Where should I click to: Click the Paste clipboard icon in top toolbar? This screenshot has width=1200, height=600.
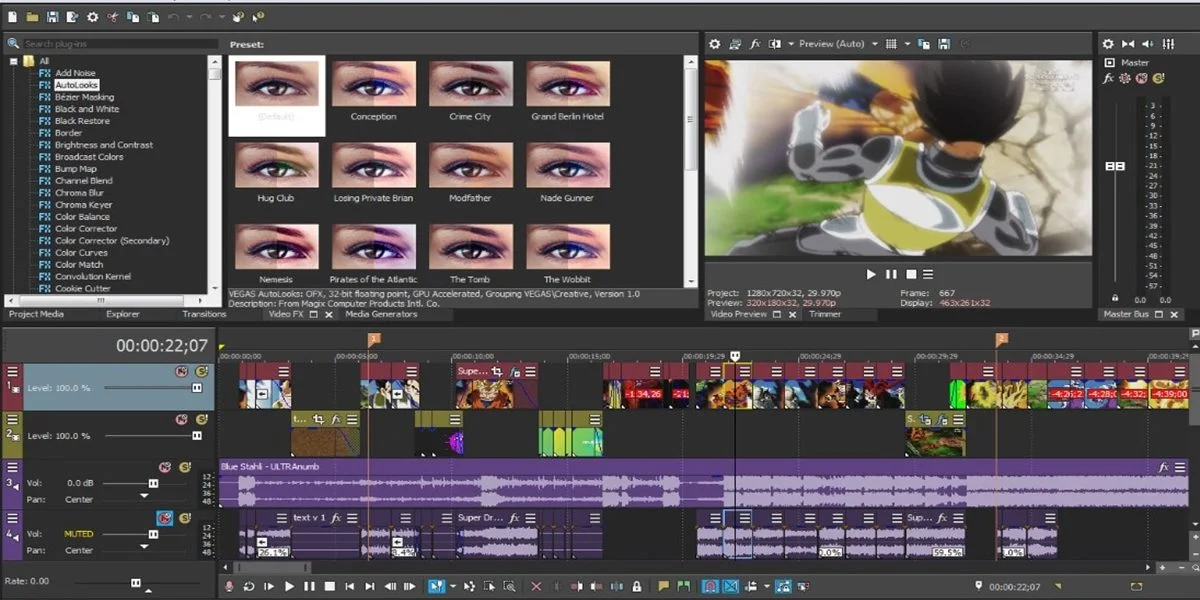[x=152, y=17]
